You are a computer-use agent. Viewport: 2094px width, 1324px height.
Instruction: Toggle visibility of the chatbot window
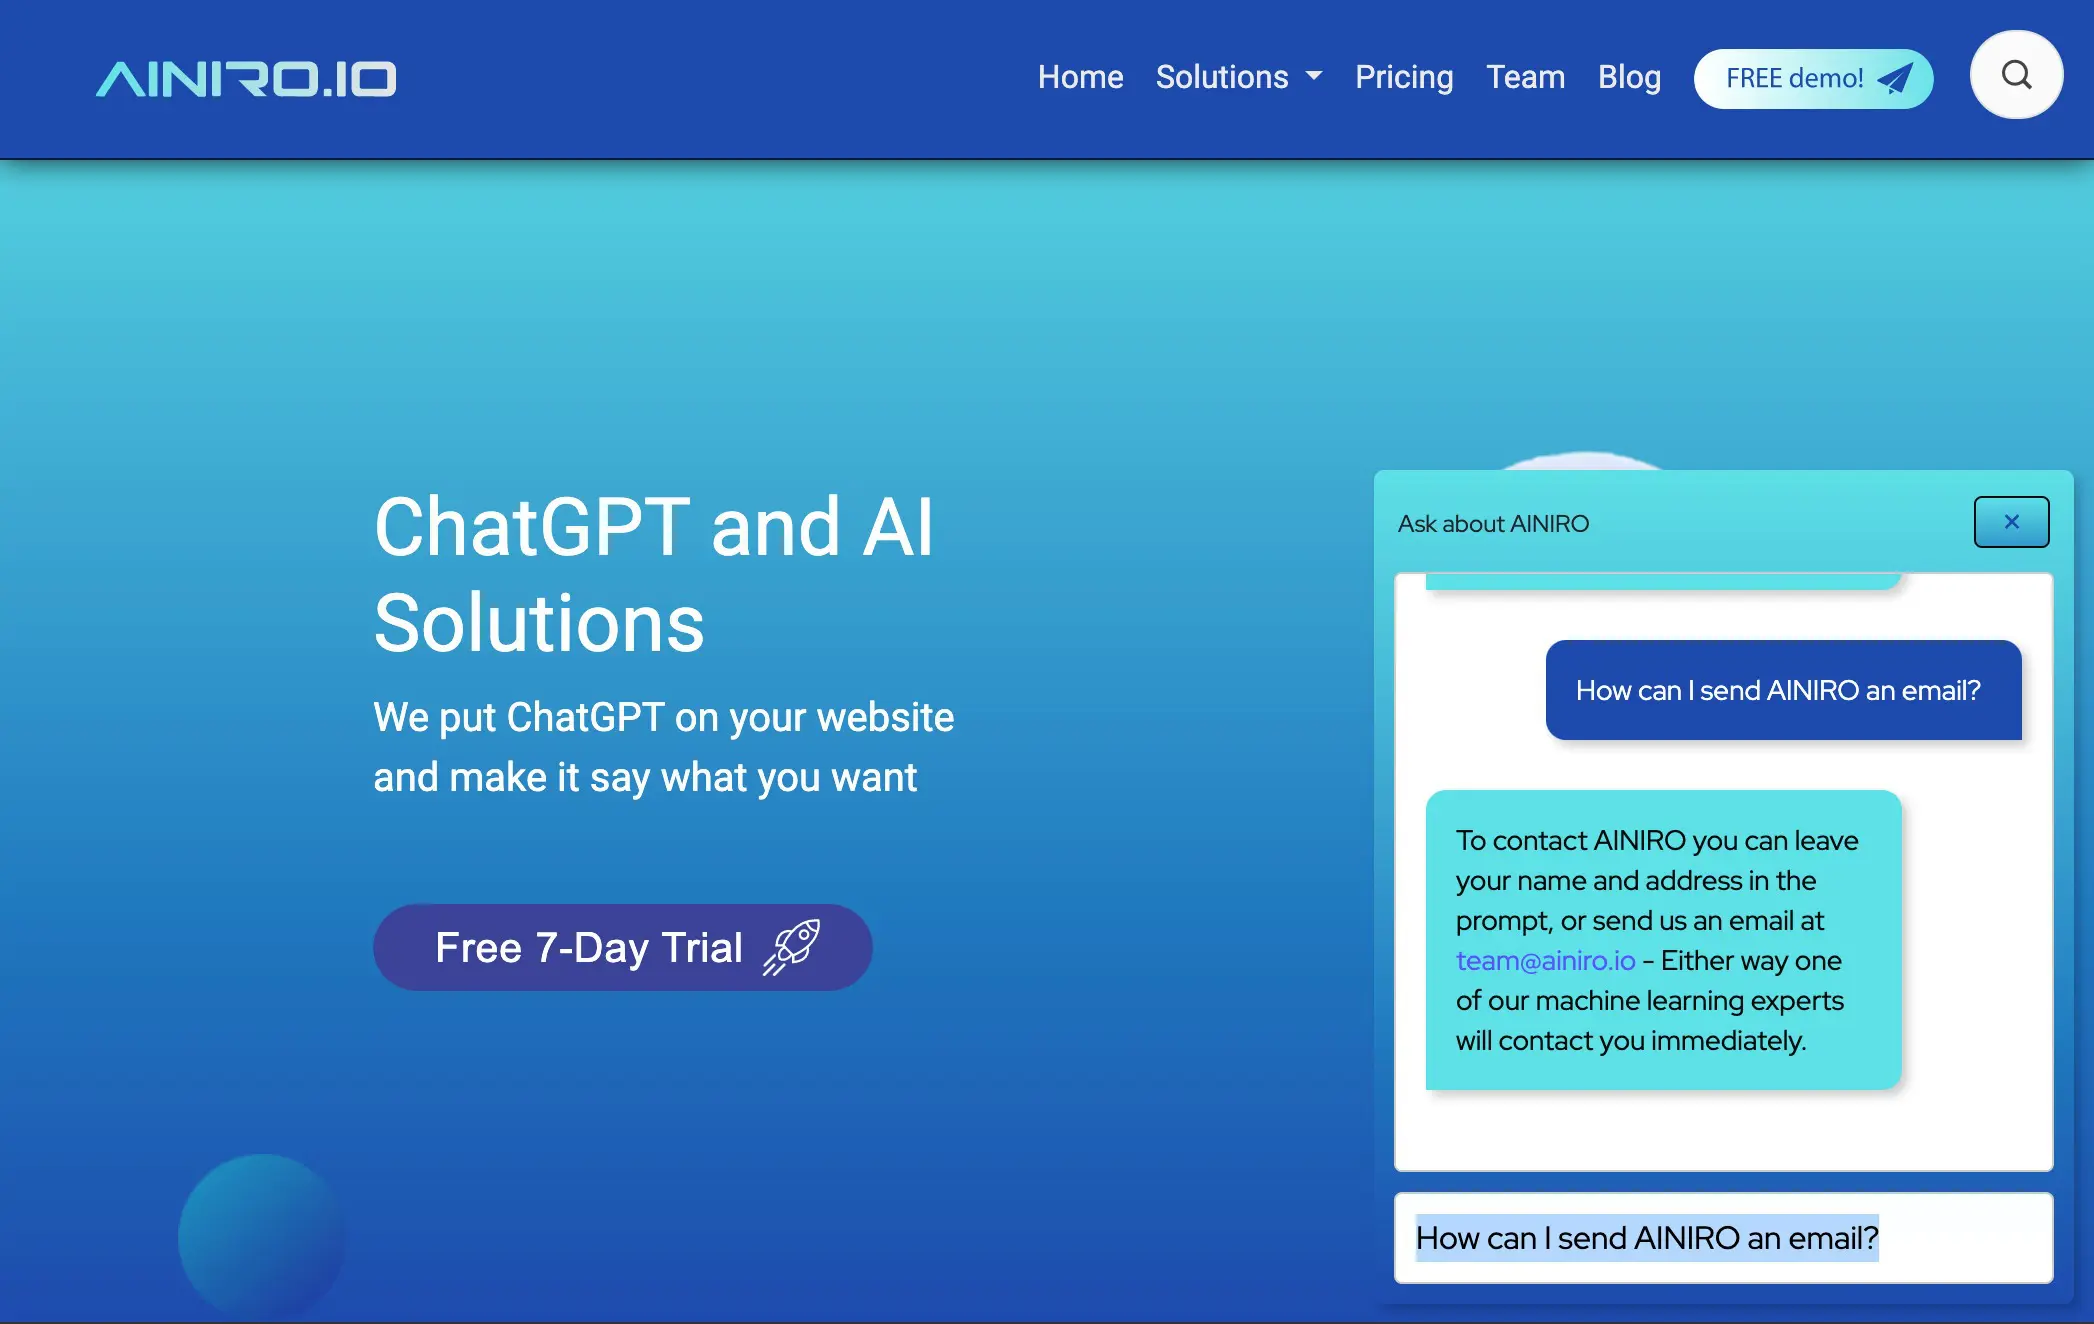coord(2012,520)
